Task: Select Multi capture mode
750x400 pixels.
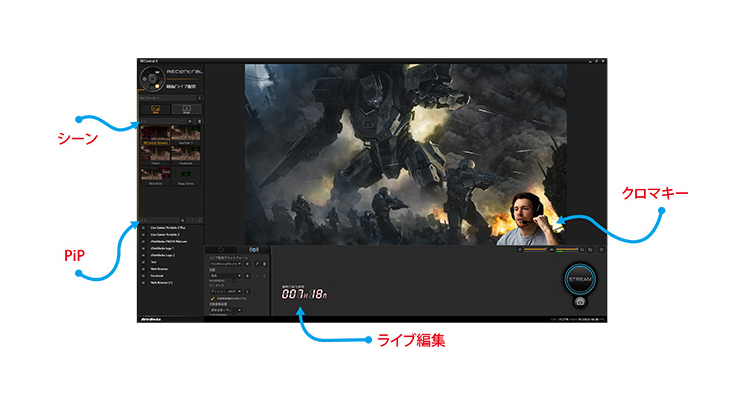Action: [155, 109]
